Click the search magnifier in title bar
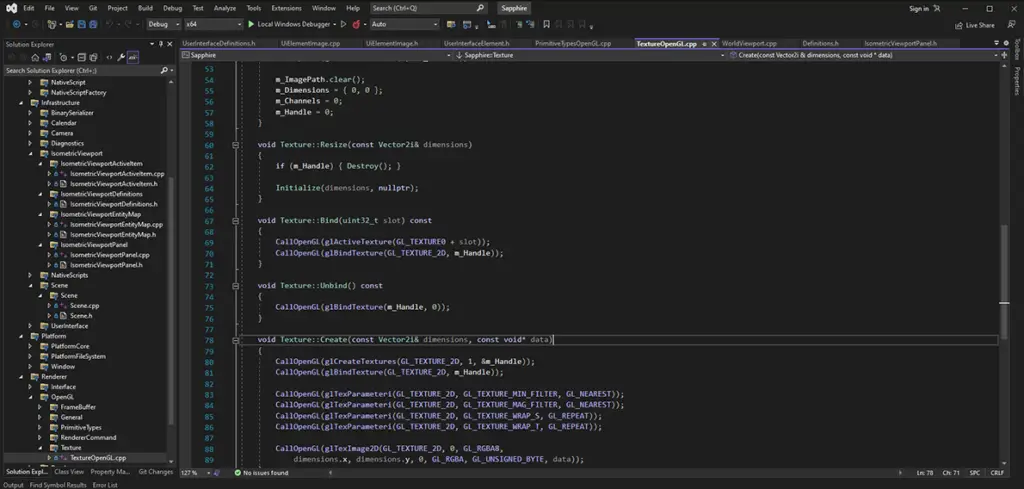The width and height of the screenshot is (1024, 489). [480, 8]
